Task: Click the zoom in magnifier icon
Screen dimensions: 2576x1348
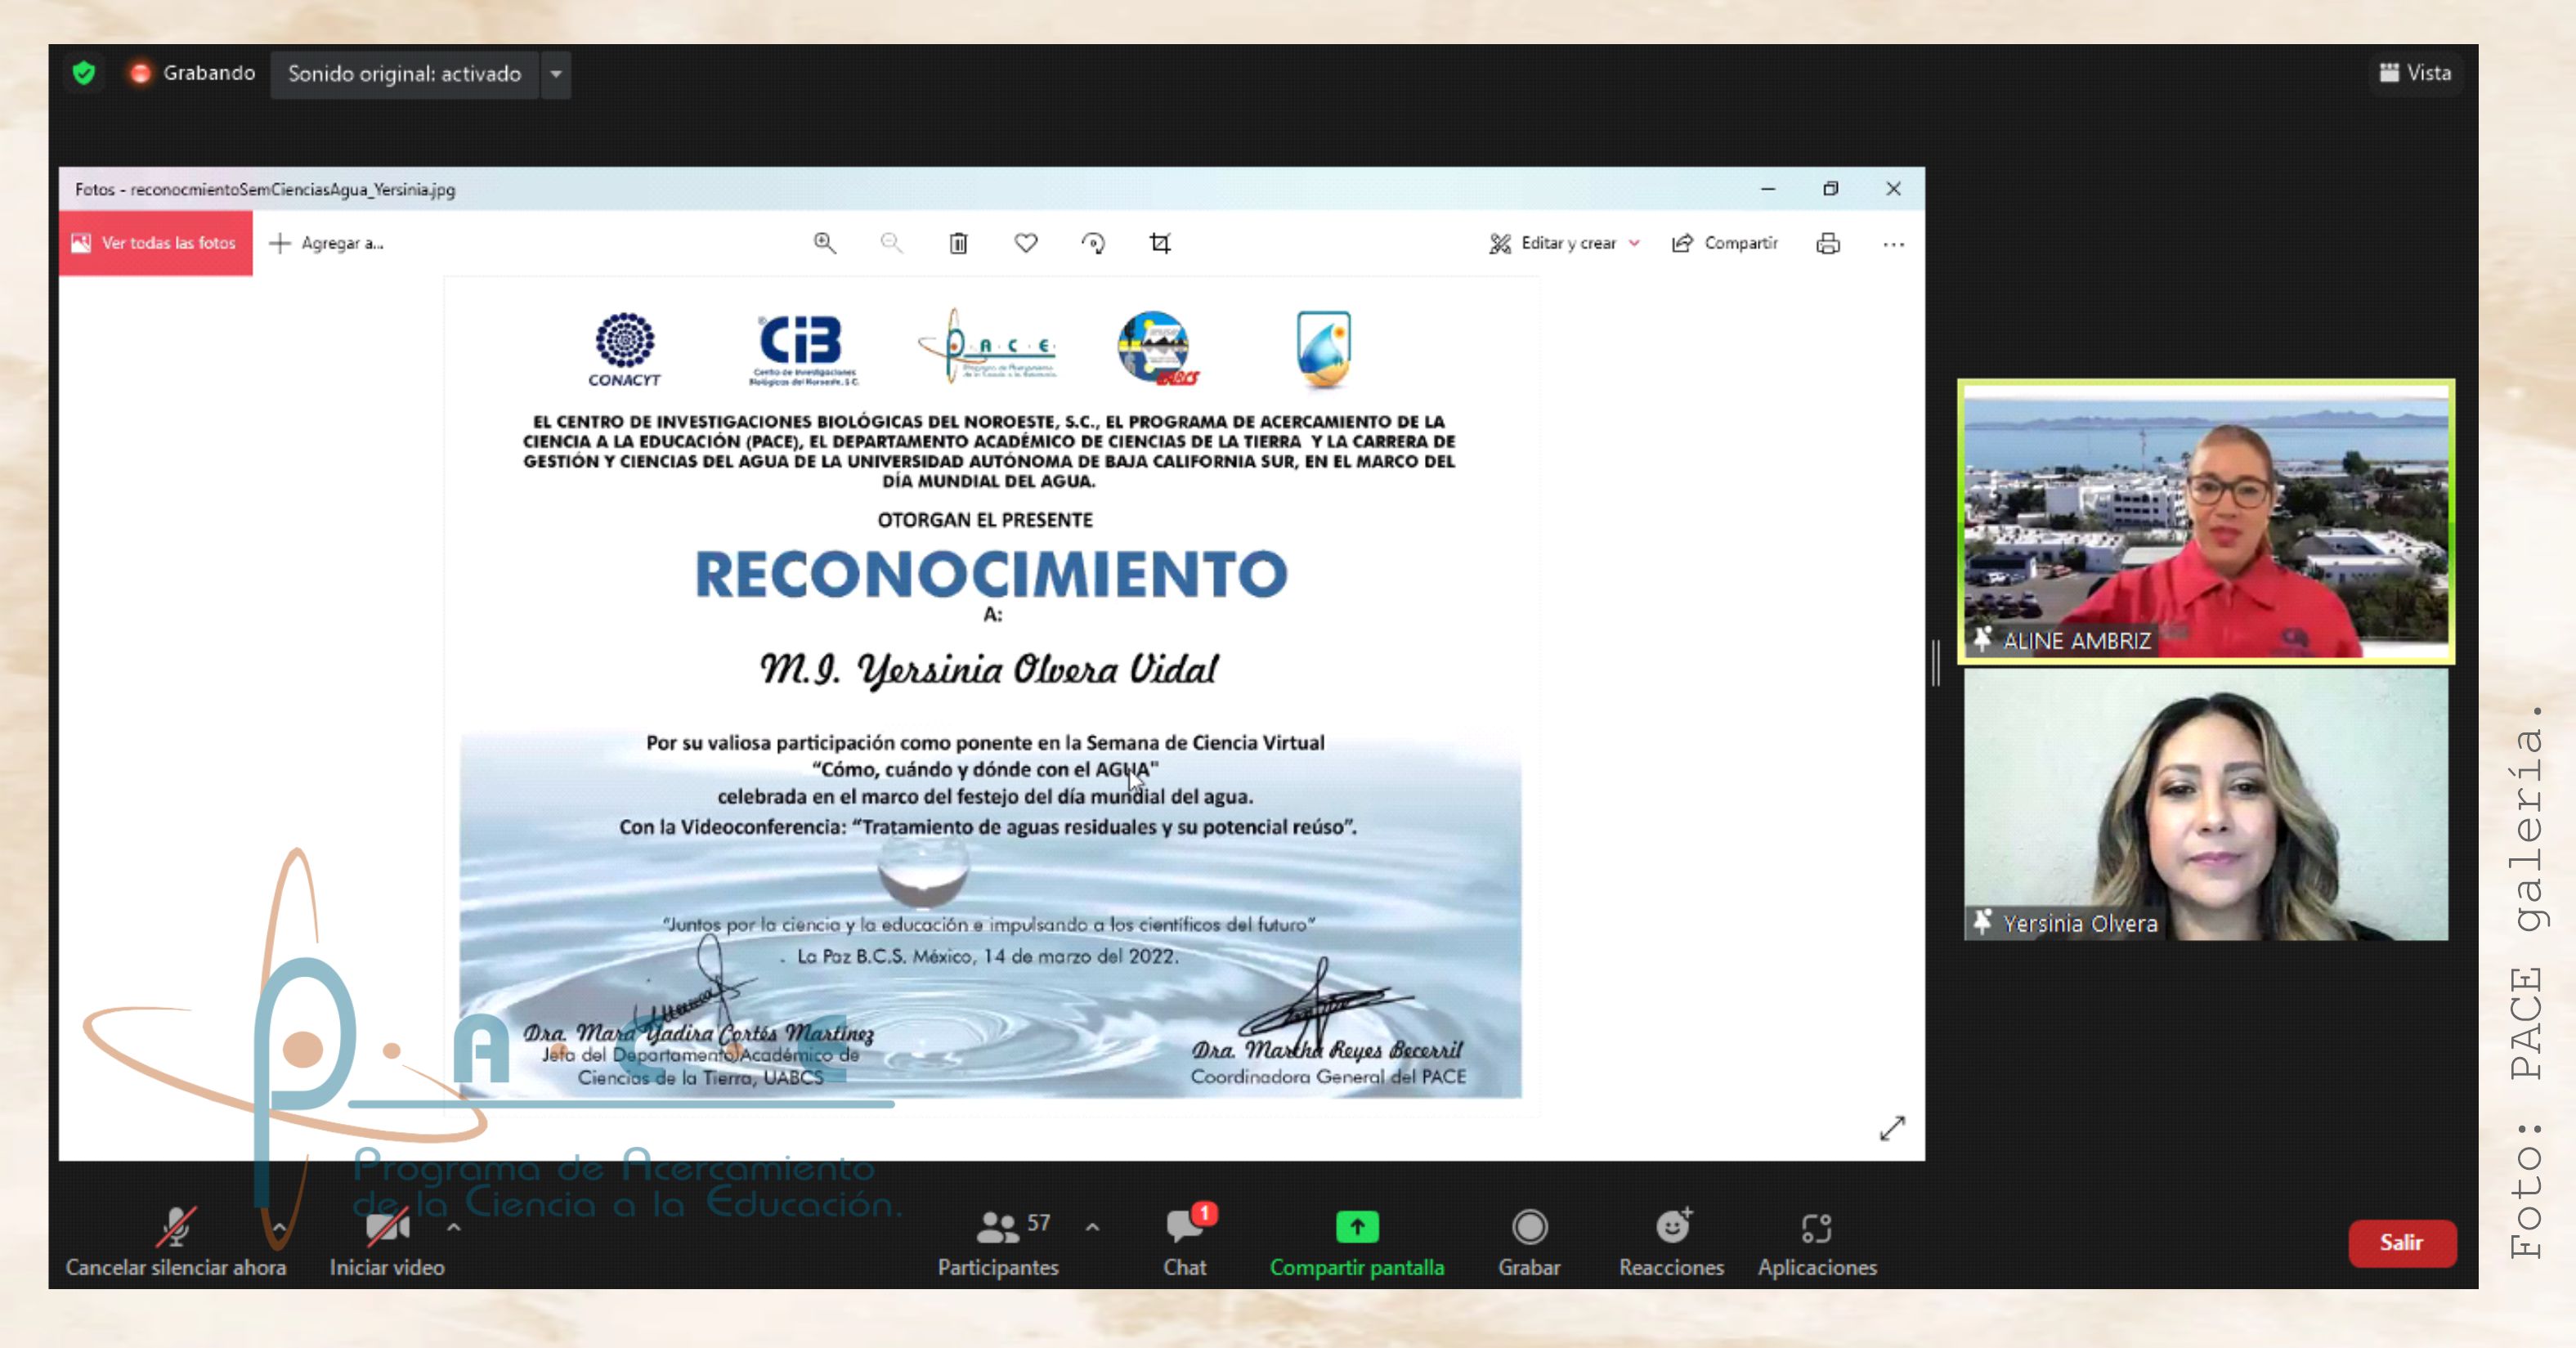Action: pyautogui.click(x=824, y=243)
